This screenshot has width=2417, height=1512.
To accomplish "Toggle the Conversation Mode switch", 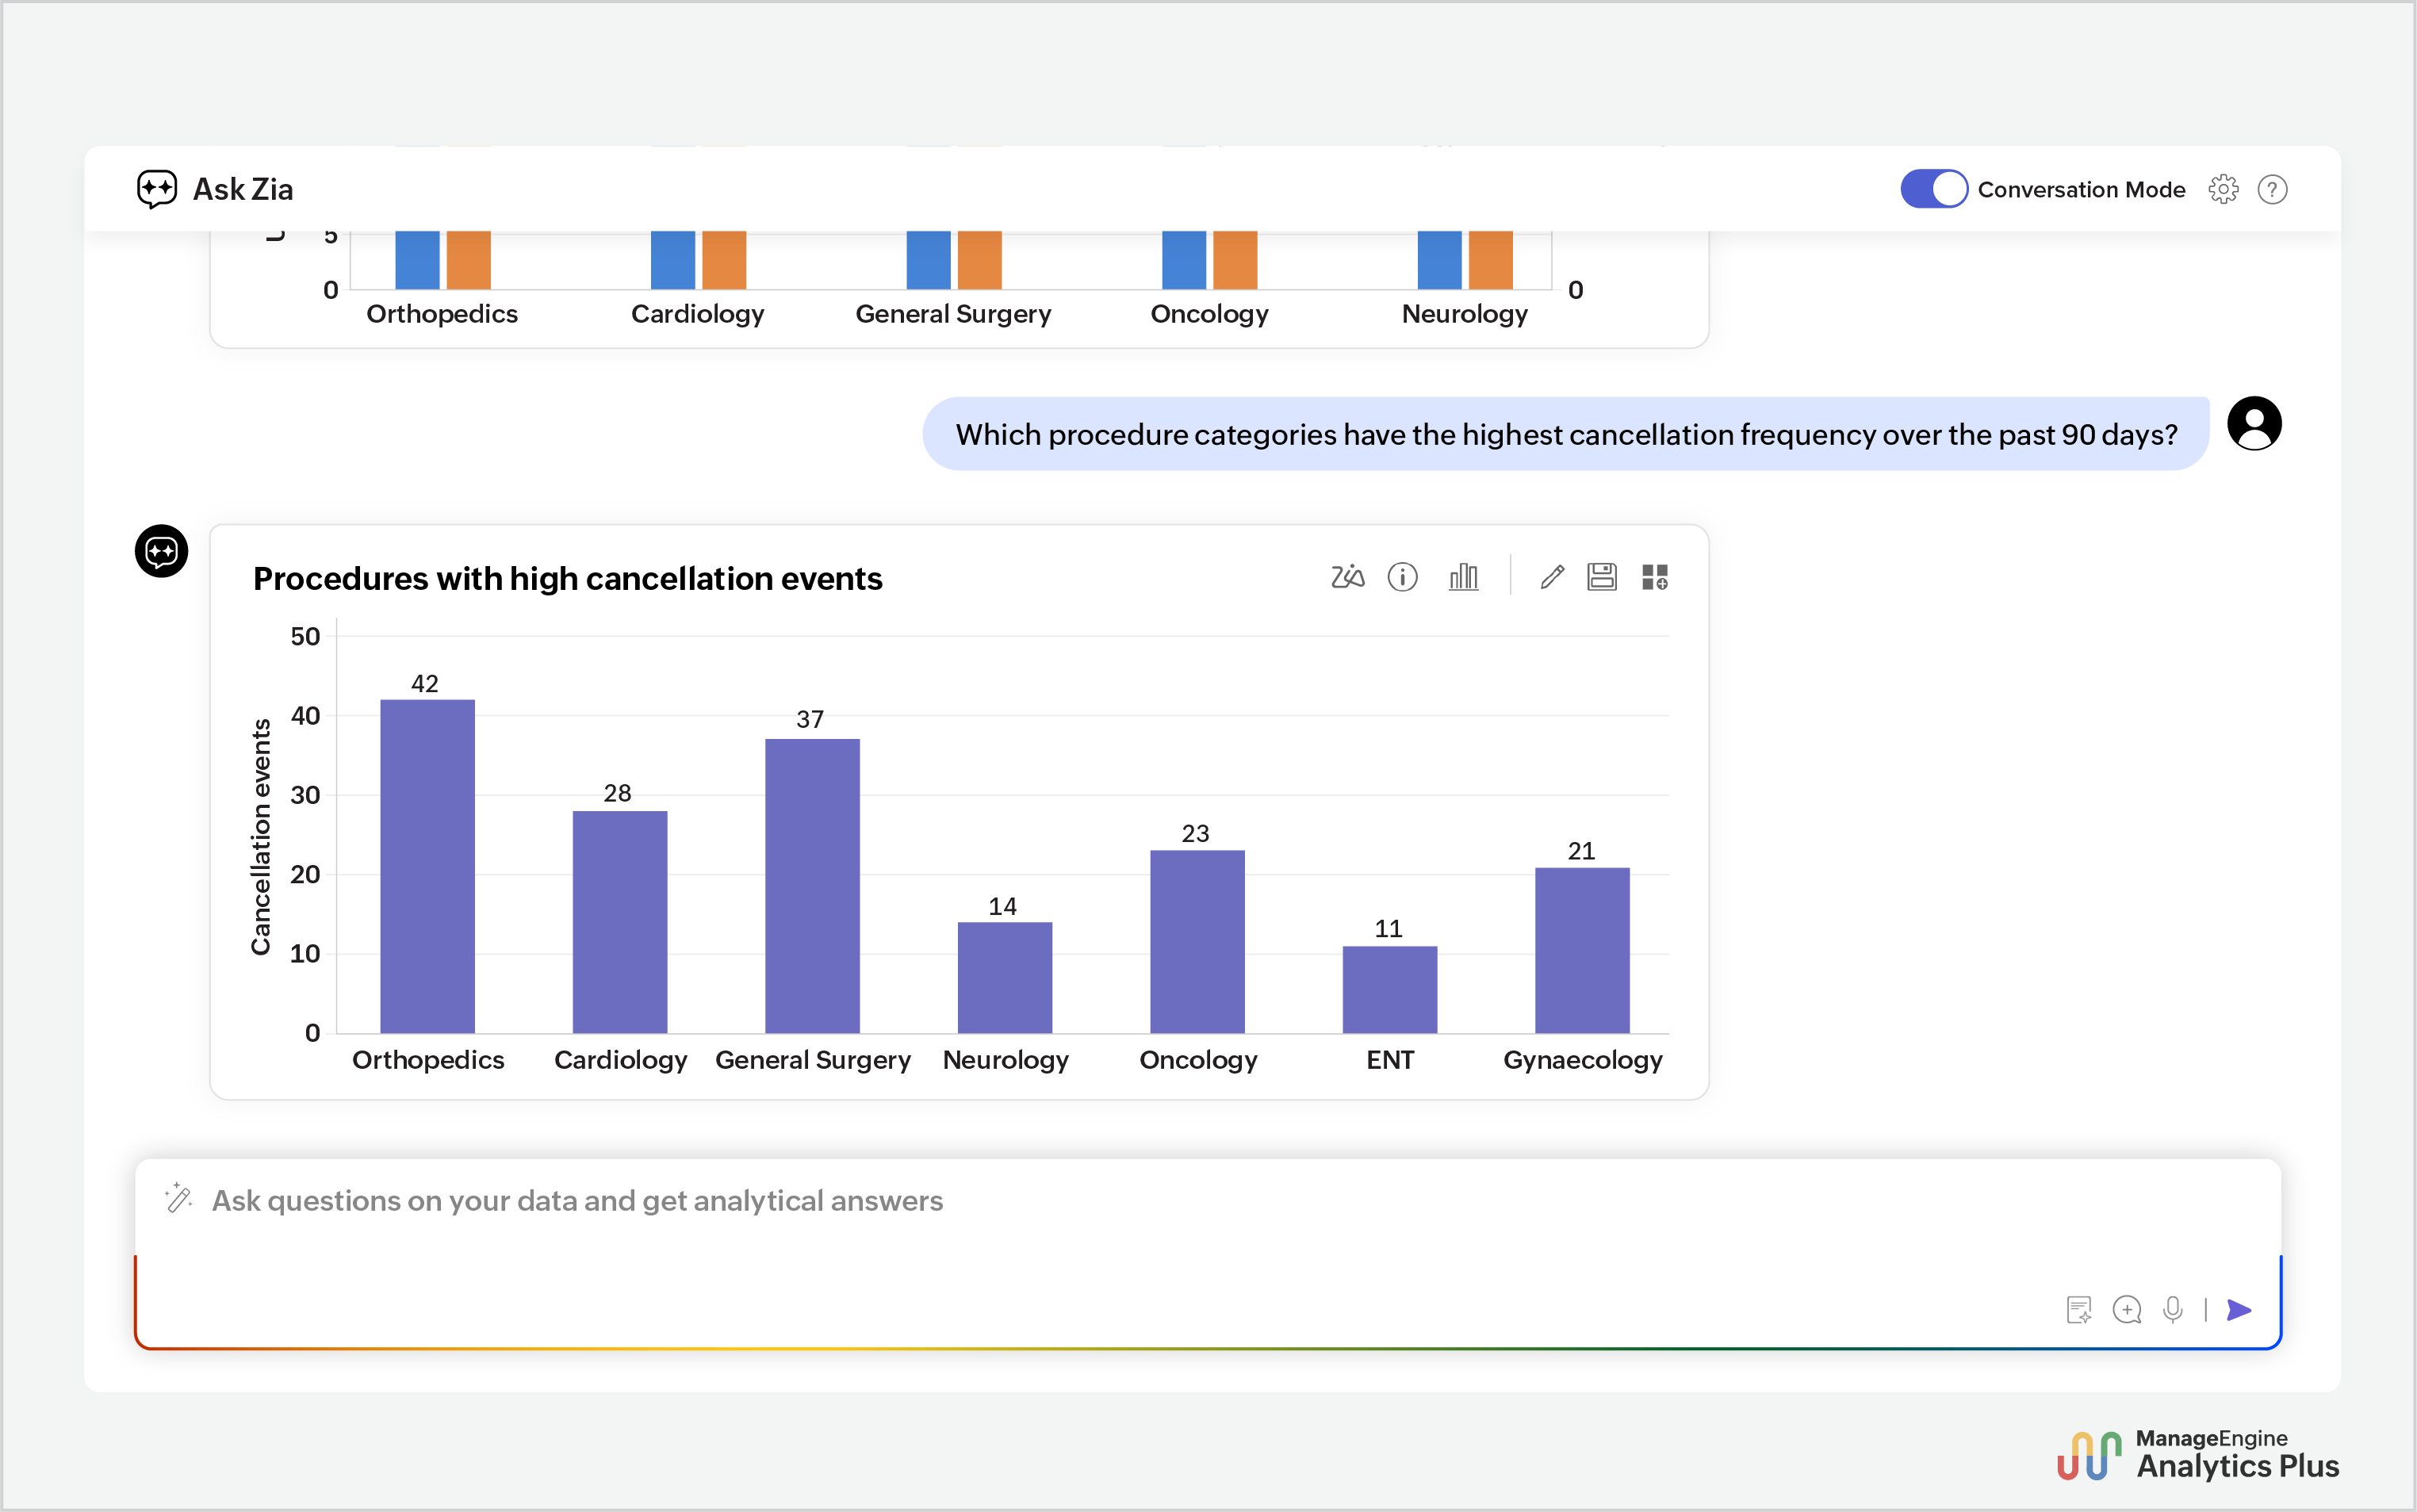I will click(x=1933, y=189).
